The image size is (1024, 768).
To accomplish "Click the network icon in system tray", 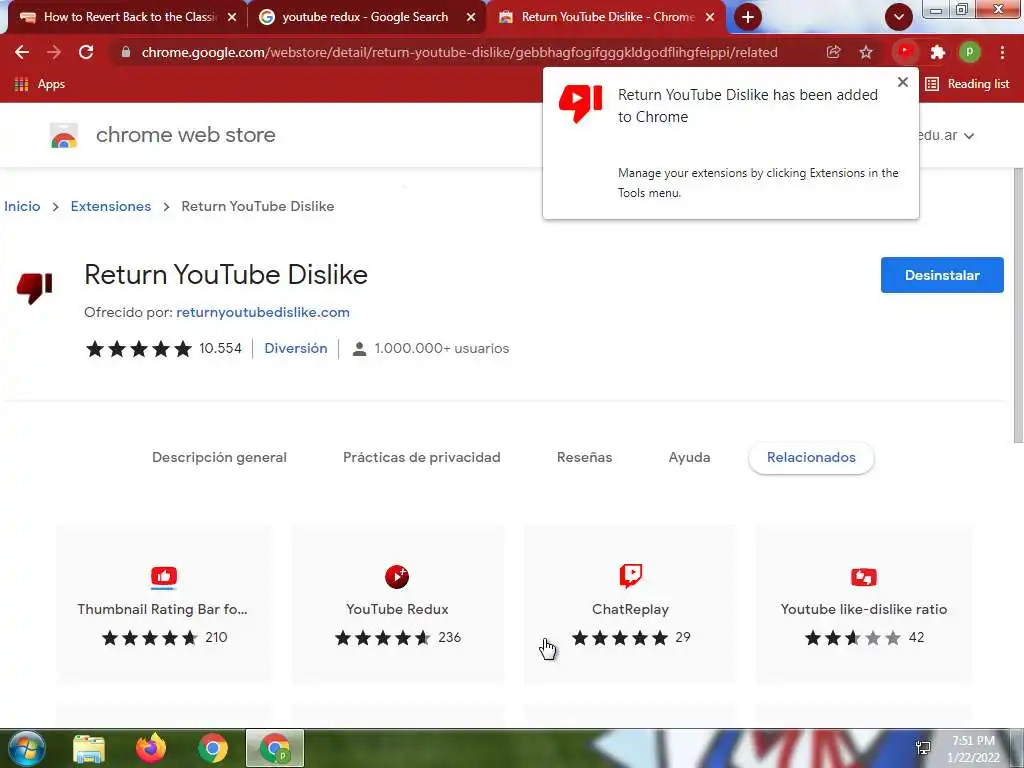I will point(923,748).
